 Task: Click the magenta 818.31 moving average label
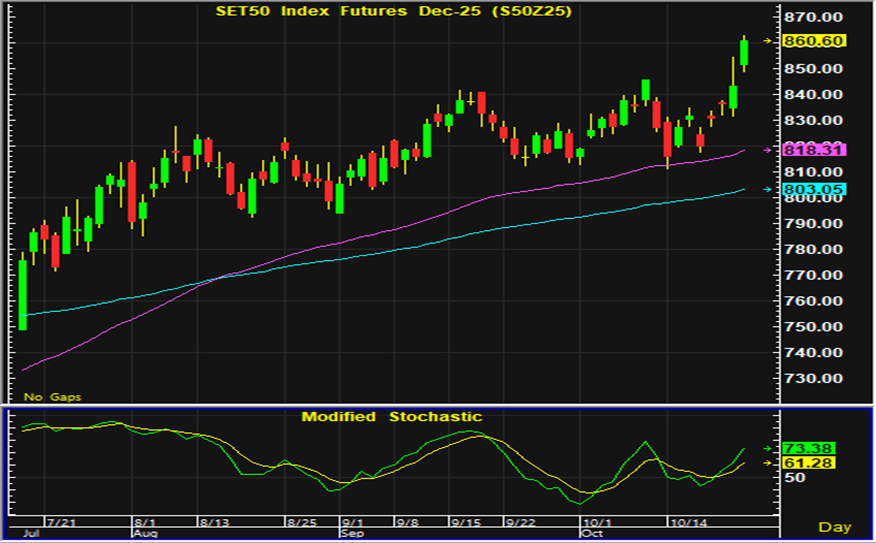point(816,149)
